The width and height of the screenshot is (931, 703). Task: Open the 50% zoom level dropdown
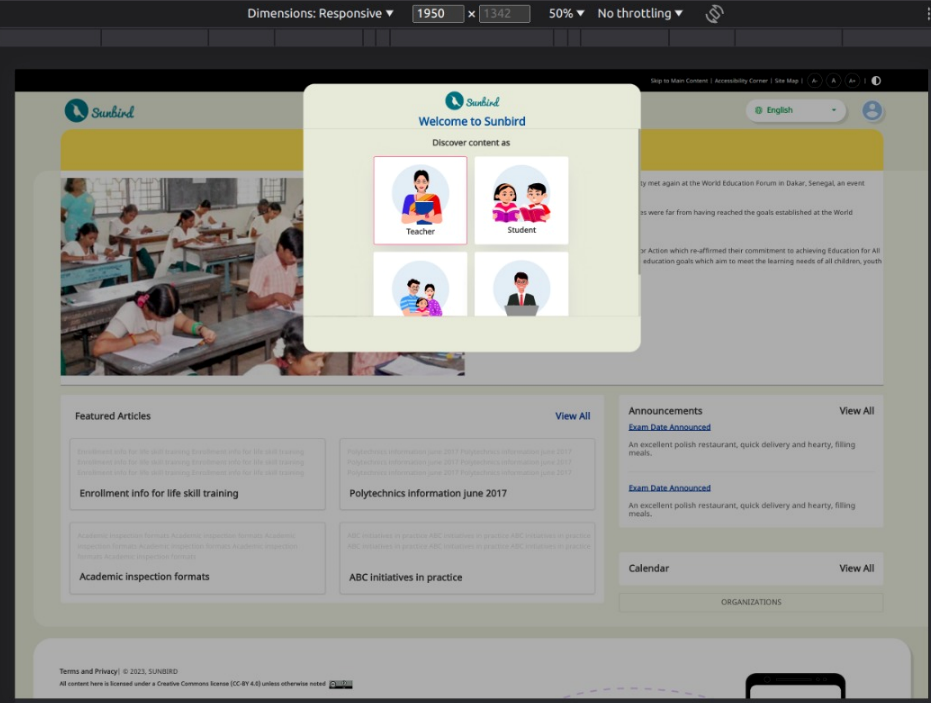click(566, 14)
